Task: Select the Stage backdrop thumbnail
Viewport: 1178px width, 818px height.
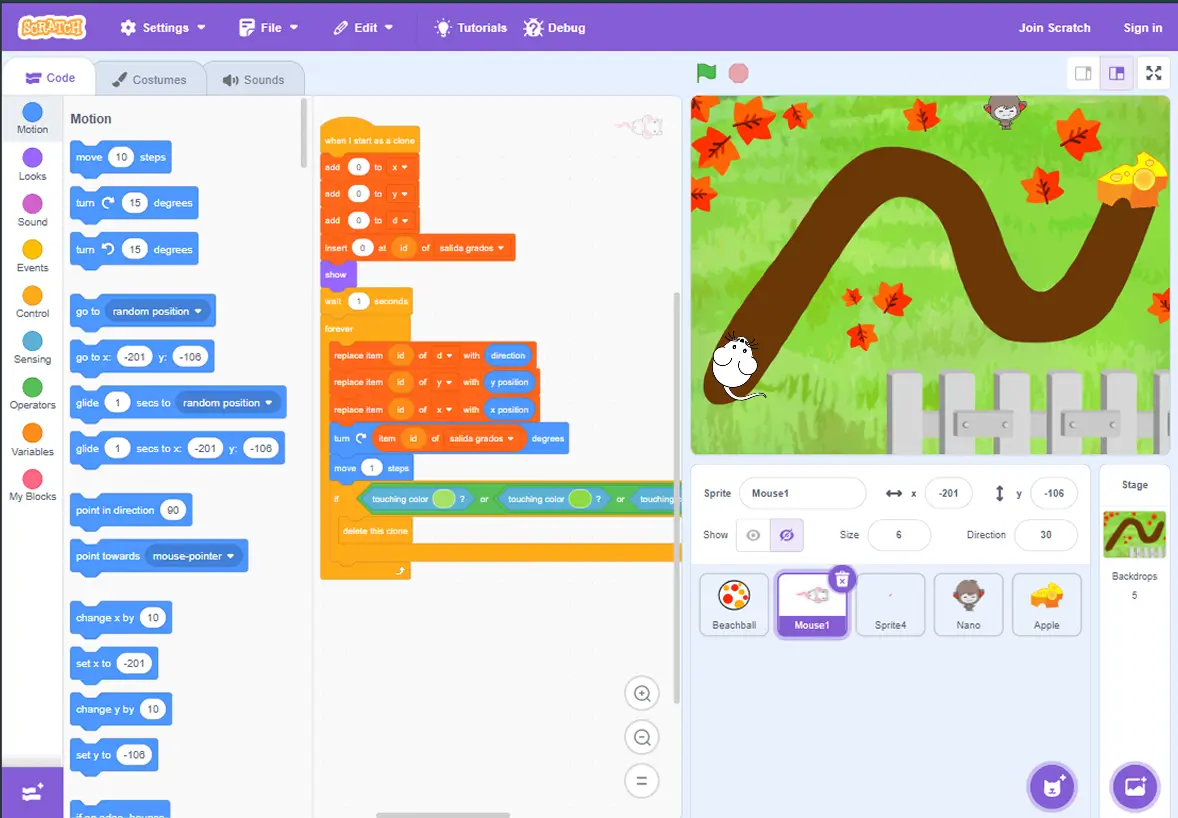Action: coord(1134,535)
